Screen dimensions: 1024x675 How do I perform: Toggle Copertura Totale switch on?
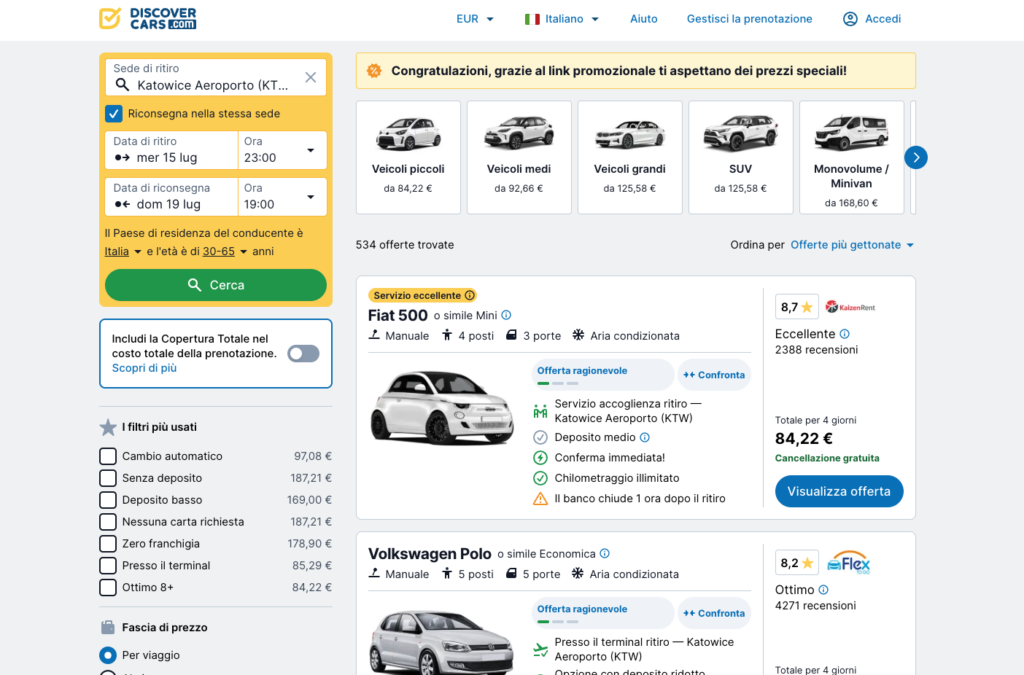[303, 353]
